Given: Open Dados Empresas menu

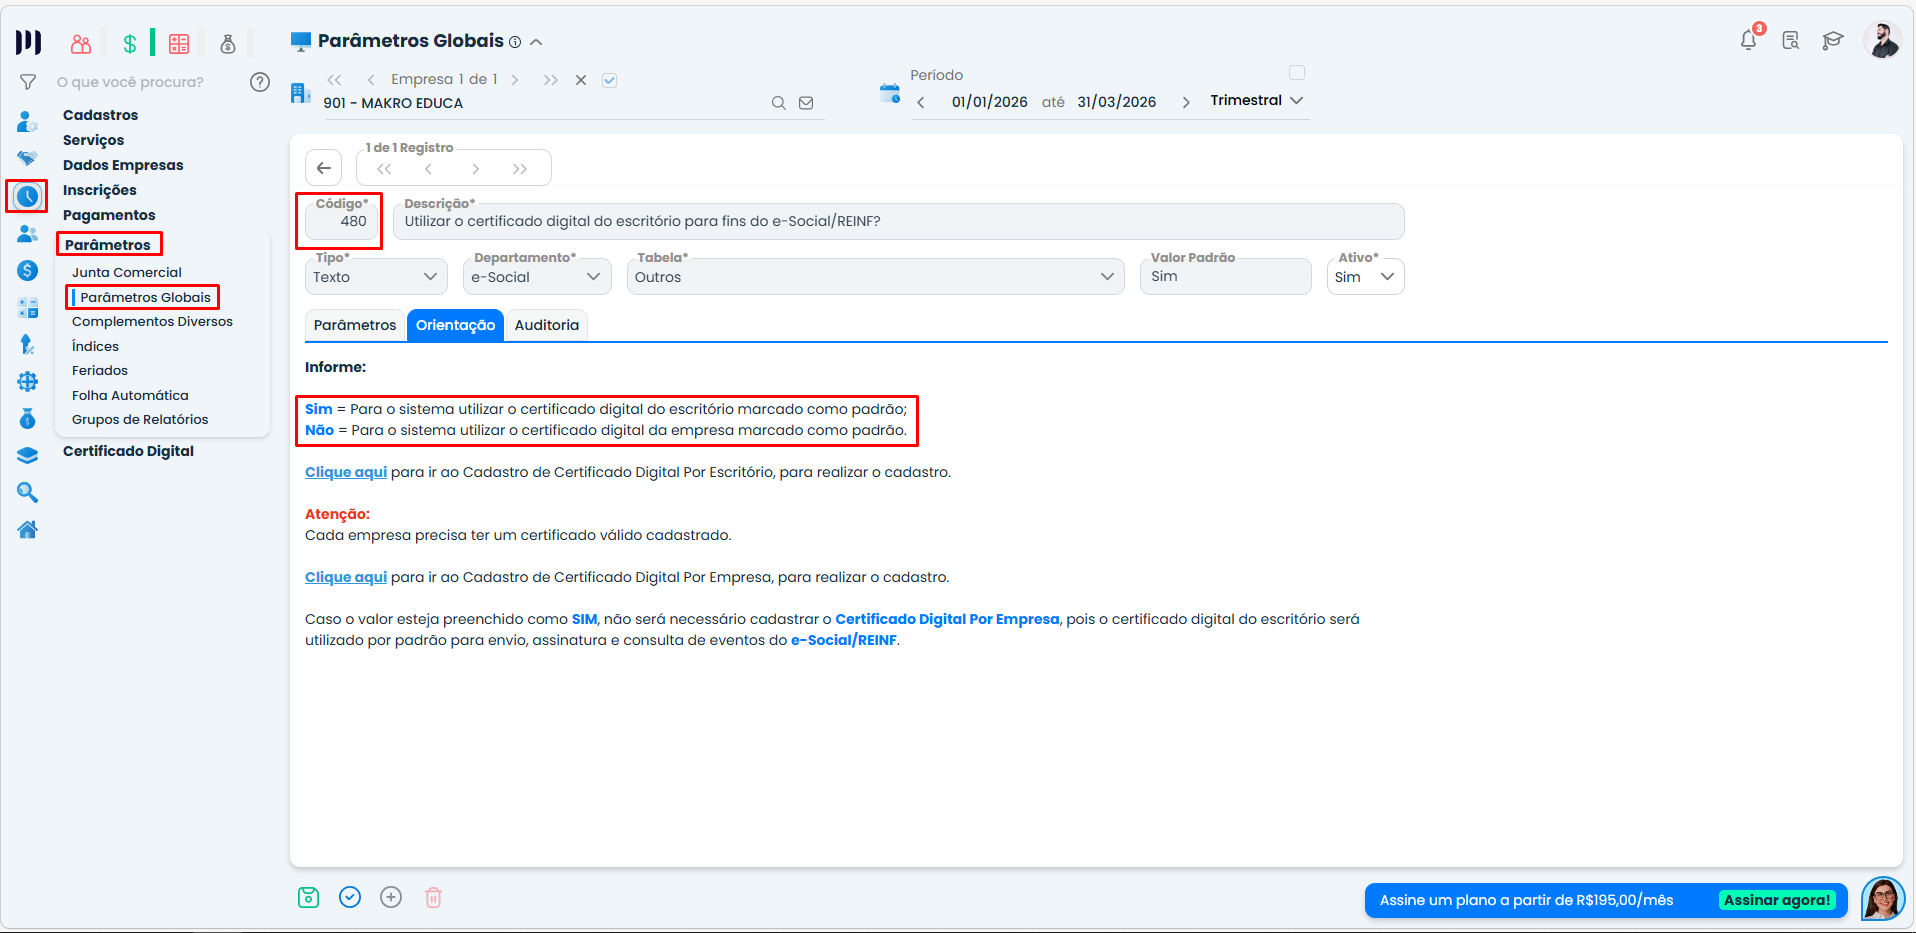Looking at the screenshot, I should (x=123, y=165).
